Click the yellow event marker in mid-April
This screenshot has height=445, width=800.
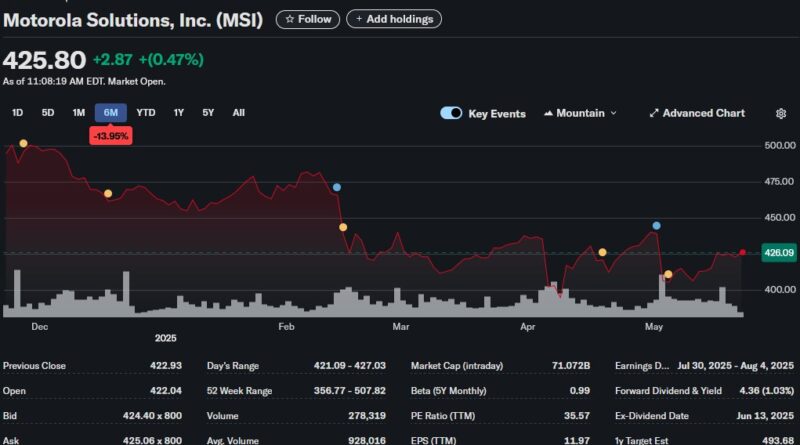[x=603, y=252]
